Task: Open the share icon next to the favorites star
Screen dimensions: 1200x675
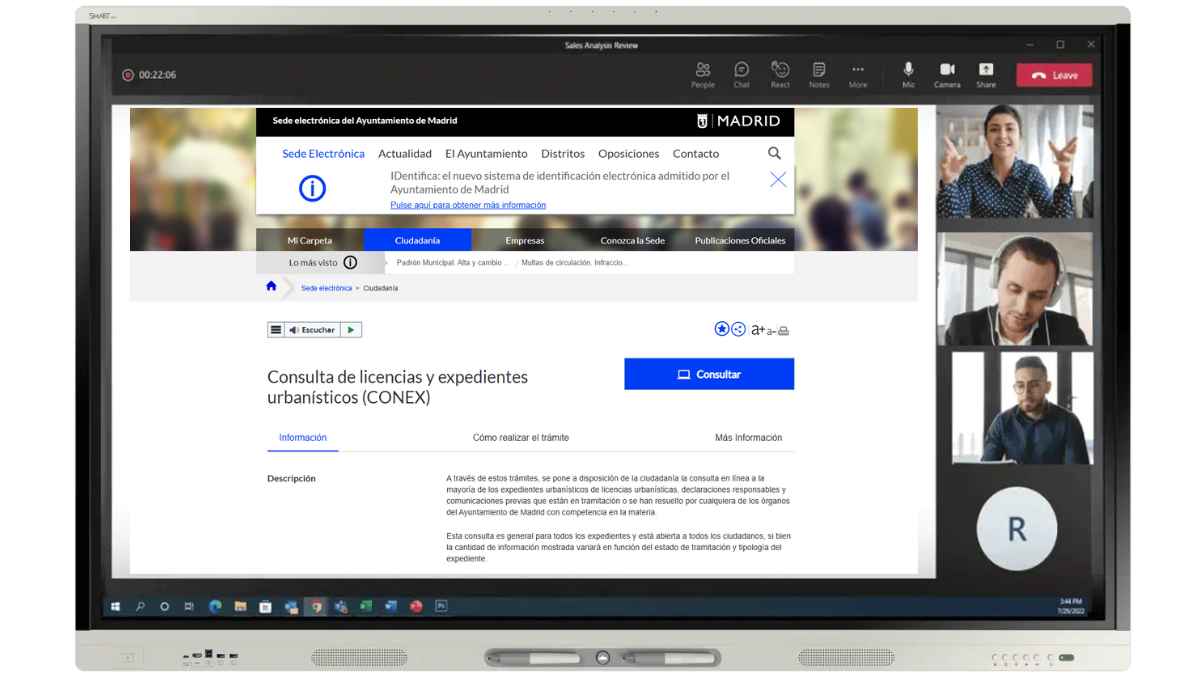Action: (x=738, y=329)
